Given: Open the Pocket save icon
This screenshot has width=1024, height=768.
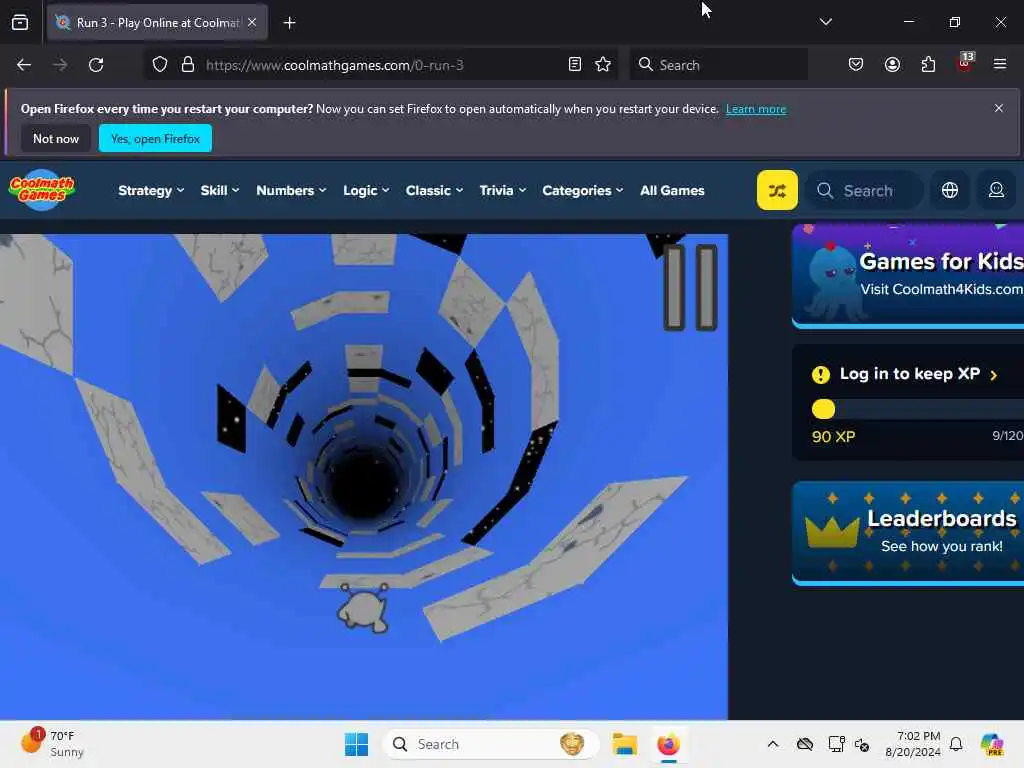Looking at the screenshot, I should pos(856,65).
